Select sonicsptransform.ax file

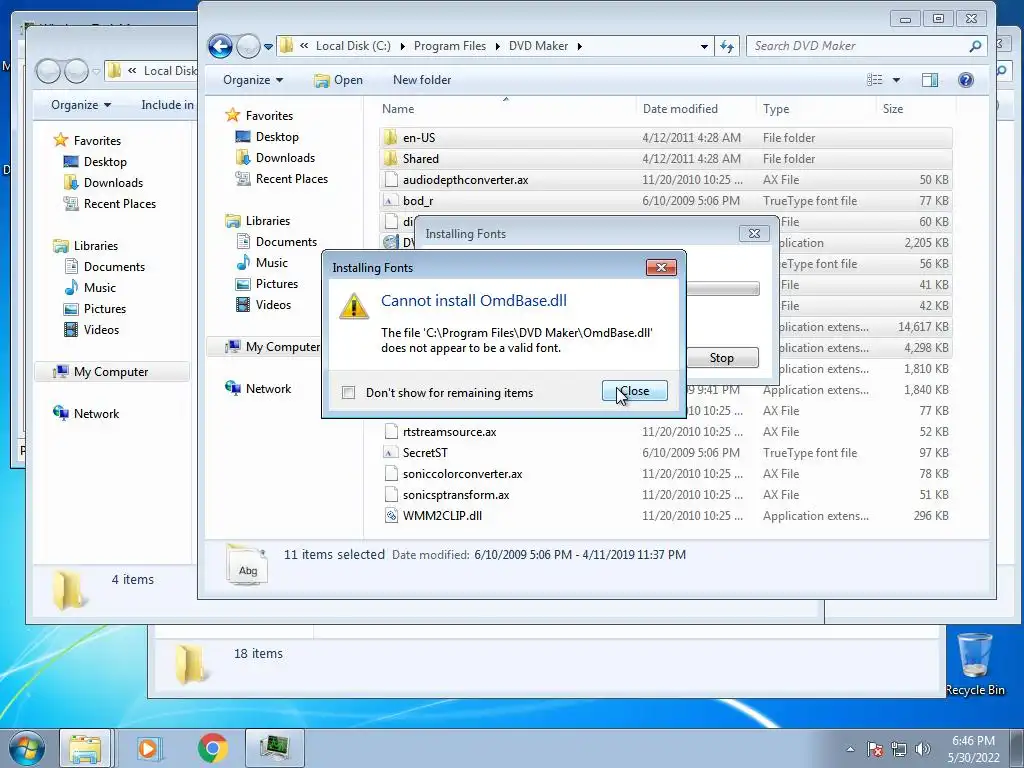pyautogui.click(x=665, y=494)
